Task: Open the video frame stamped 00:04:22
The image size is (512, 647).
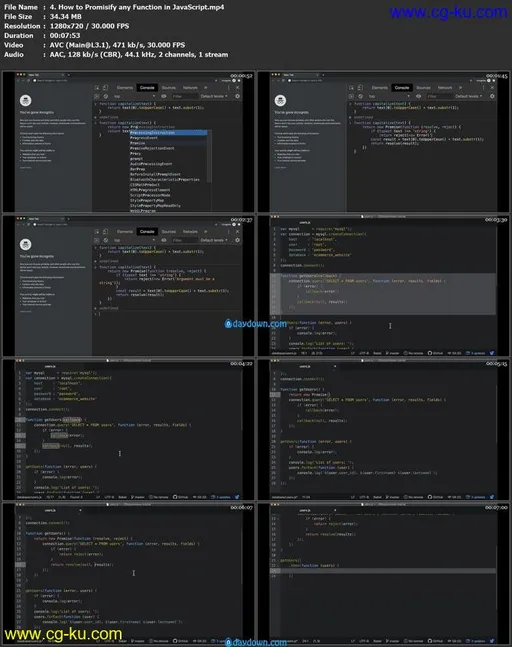Action: pos(128,430)
